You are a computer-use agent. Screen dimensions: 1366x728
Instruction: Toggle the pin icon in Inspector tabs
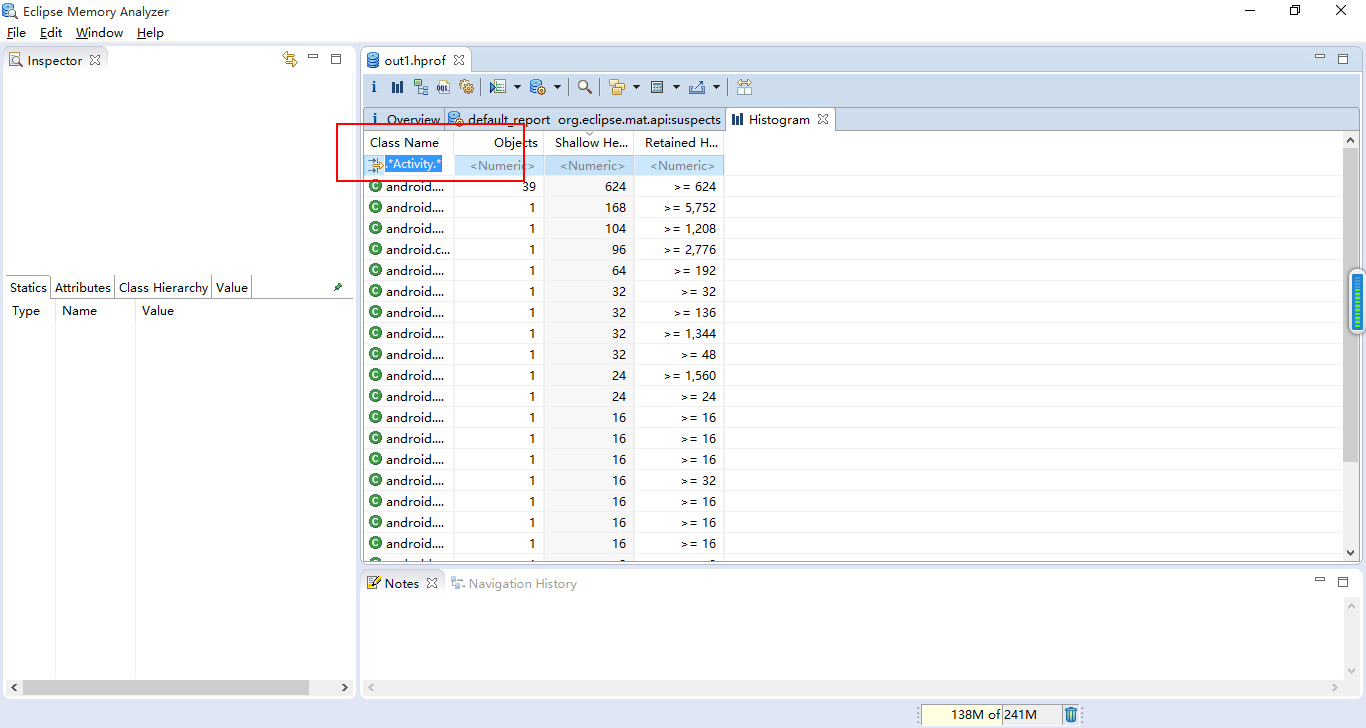(338, 287)
